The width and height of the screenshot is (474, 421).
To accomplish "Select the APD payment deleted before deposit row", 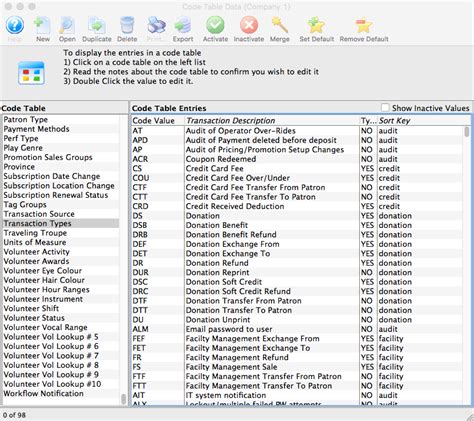I will click(297, 140).
